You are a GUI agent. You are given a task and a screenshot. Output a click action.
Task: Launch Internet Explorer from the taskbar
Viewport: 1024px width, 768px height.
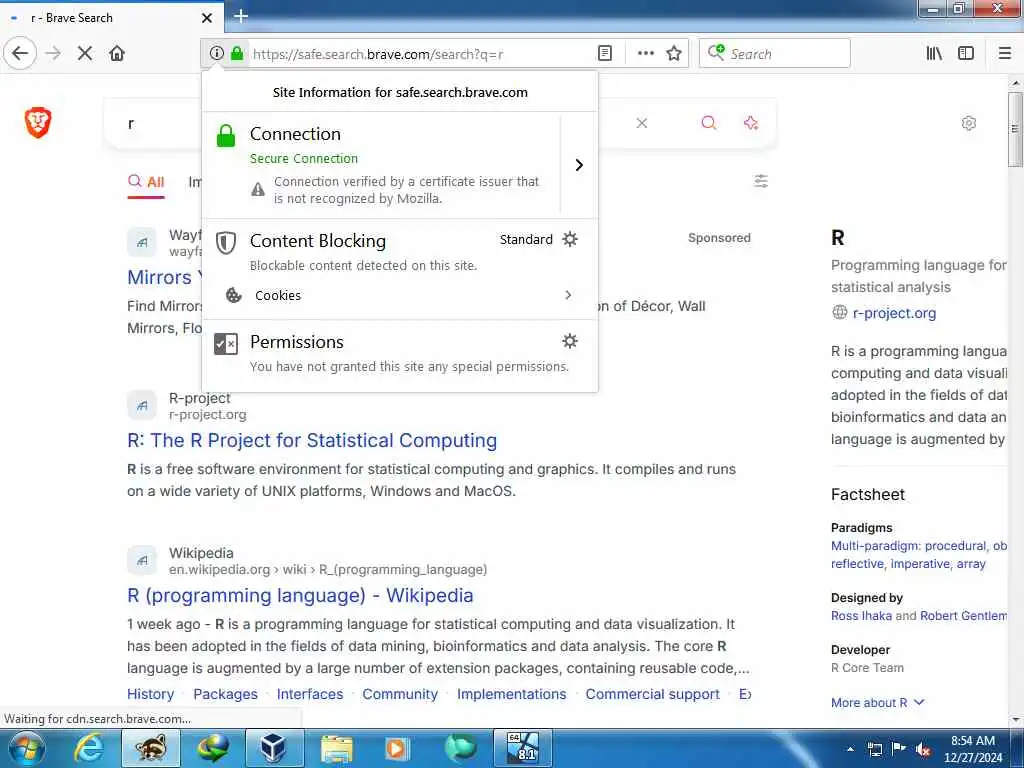coord(89,748)
